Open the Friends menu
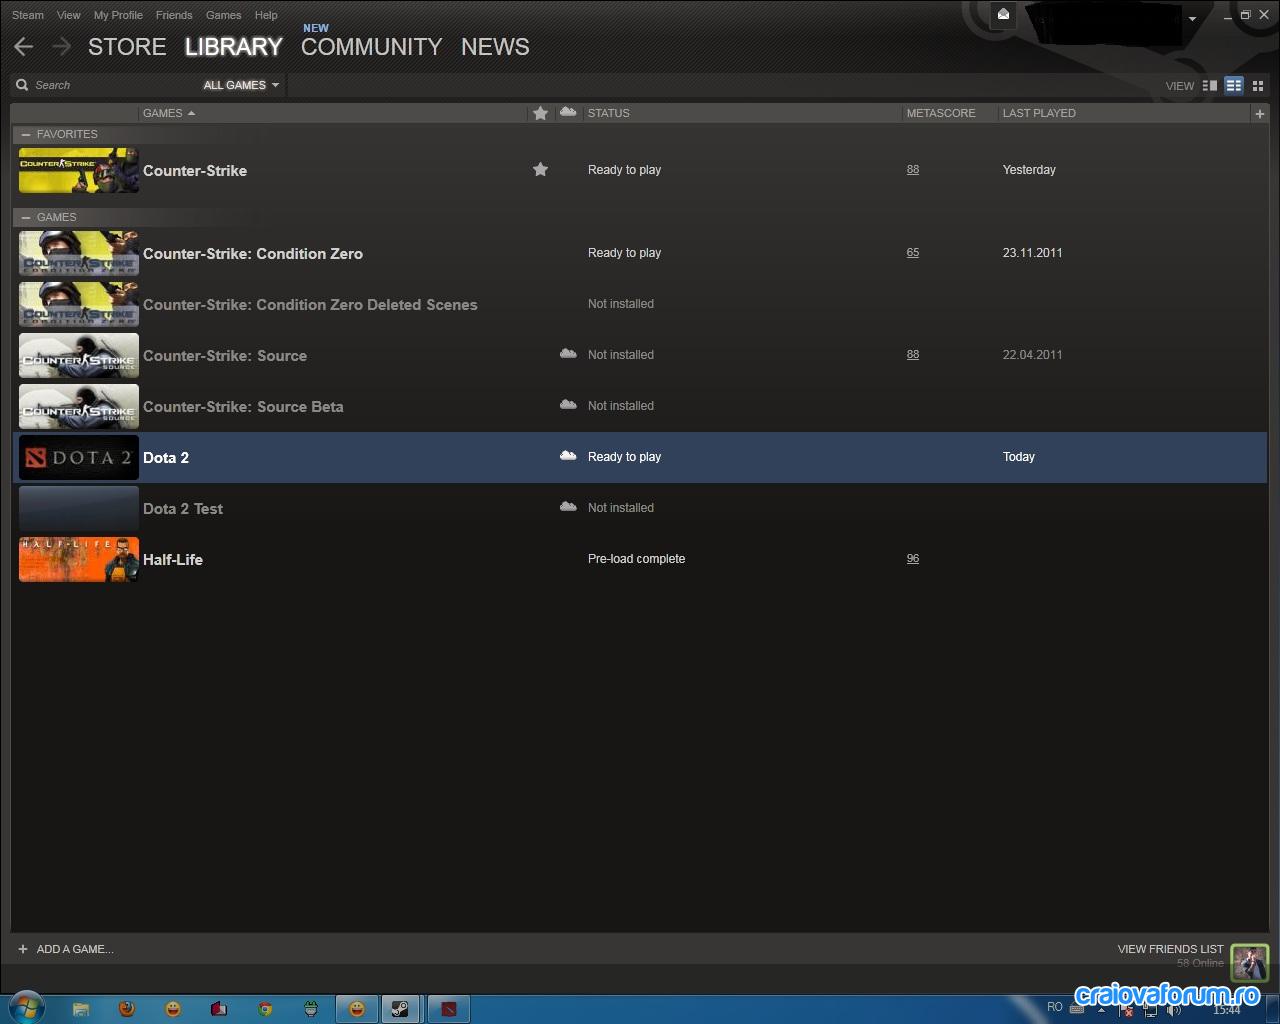This screenshot has height=1024, width=1280. [x=174, y=15]
